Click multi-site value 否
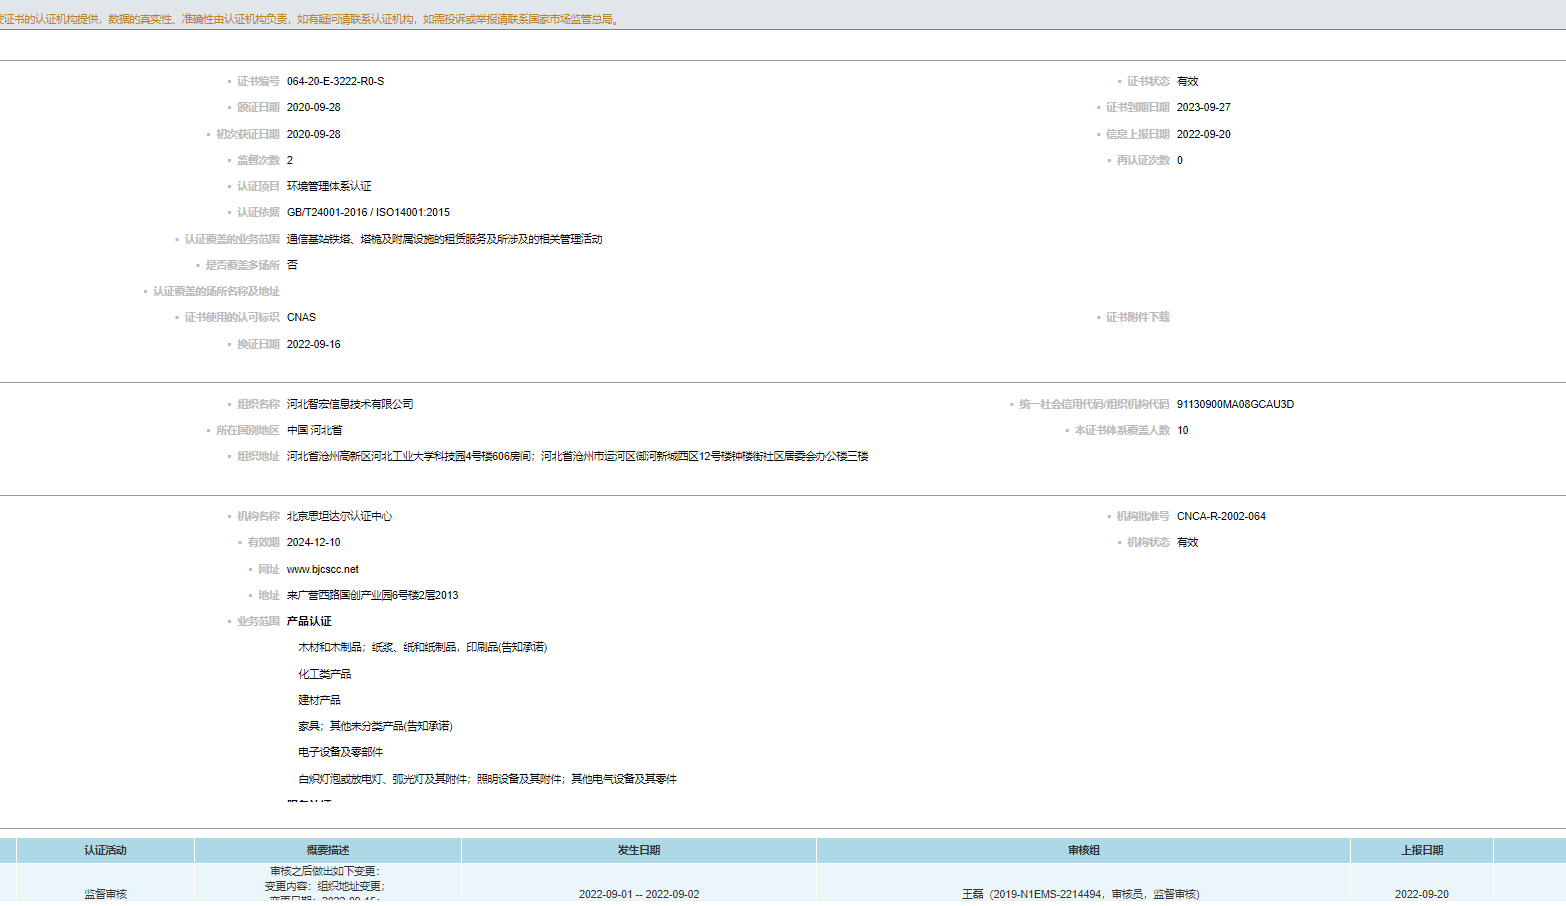 292,265
